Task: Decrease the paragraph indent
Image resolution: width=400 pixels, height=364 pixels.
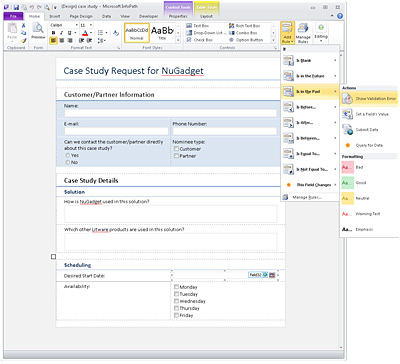Action: coord(81,41)
